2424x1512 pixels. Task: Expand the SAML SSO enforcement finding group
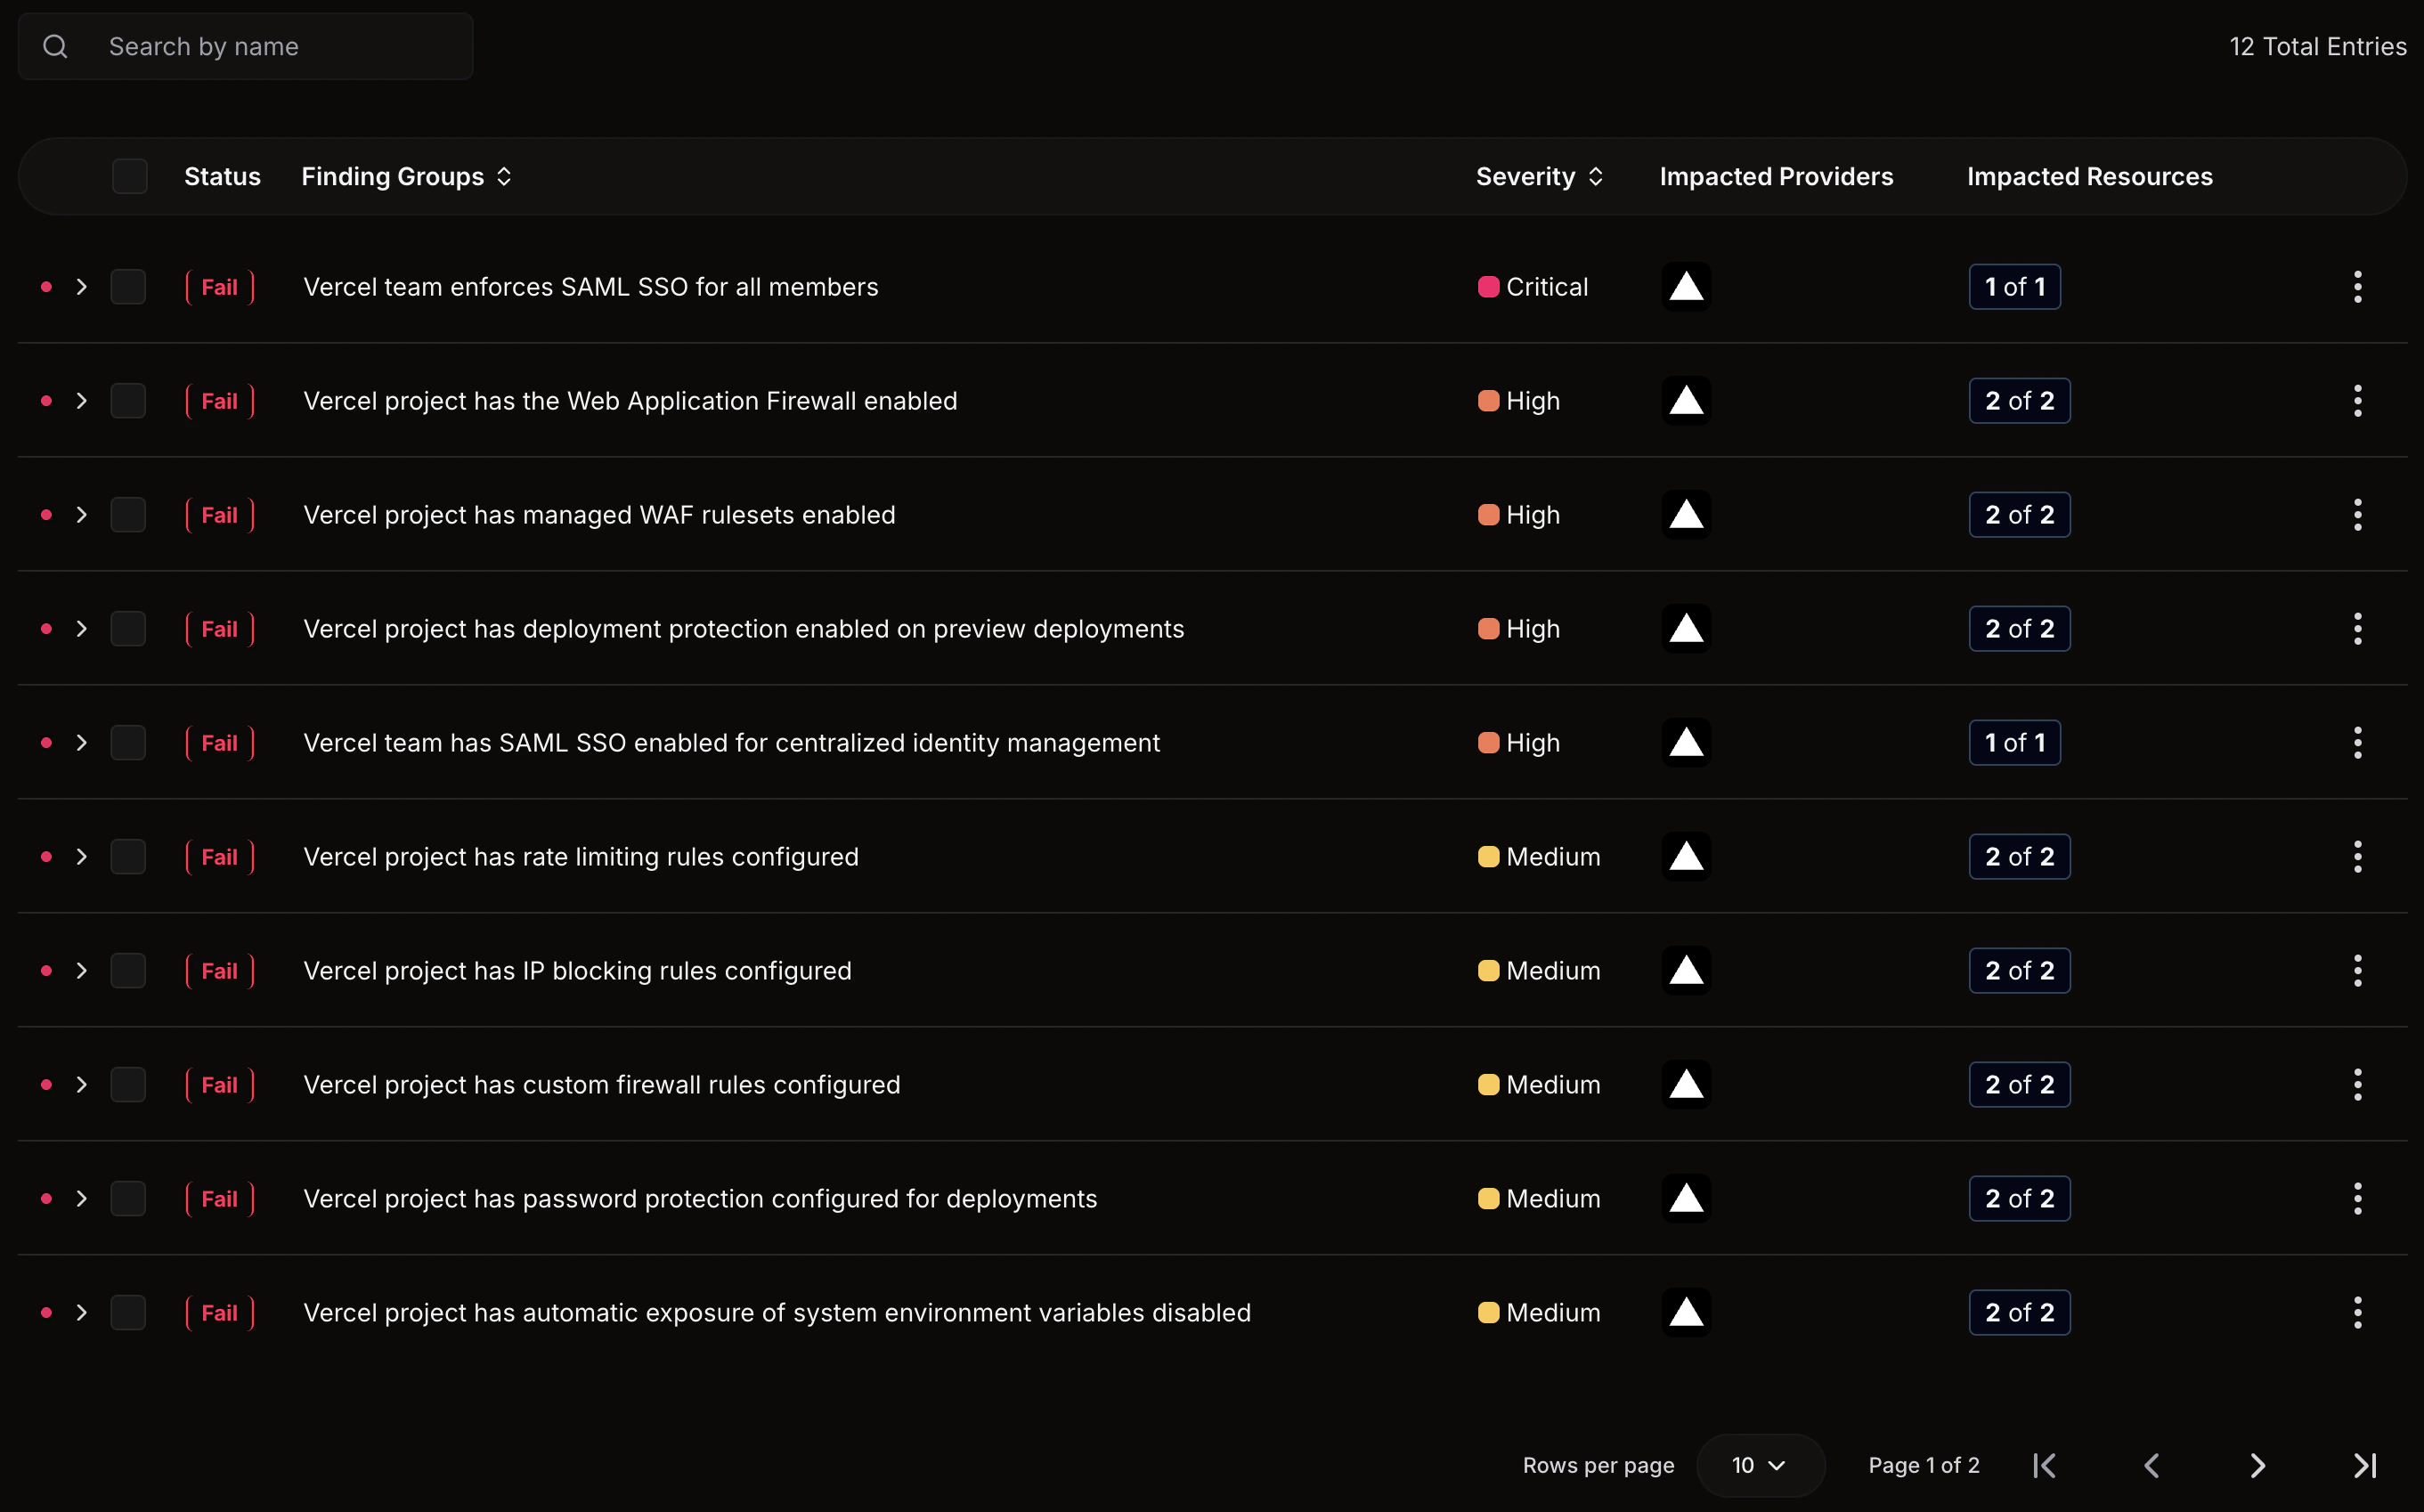click(82, 287)
